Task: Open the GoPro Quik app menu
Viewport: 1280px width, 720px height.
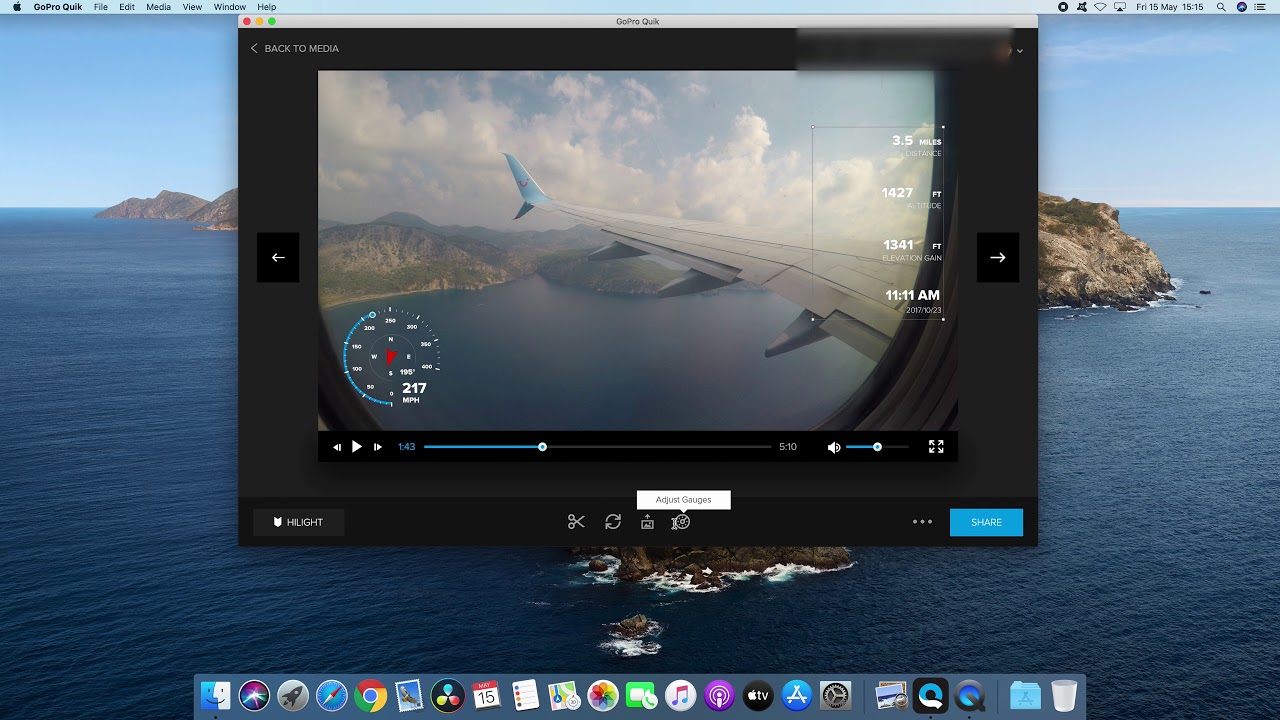Action: [x=59, y=7]
